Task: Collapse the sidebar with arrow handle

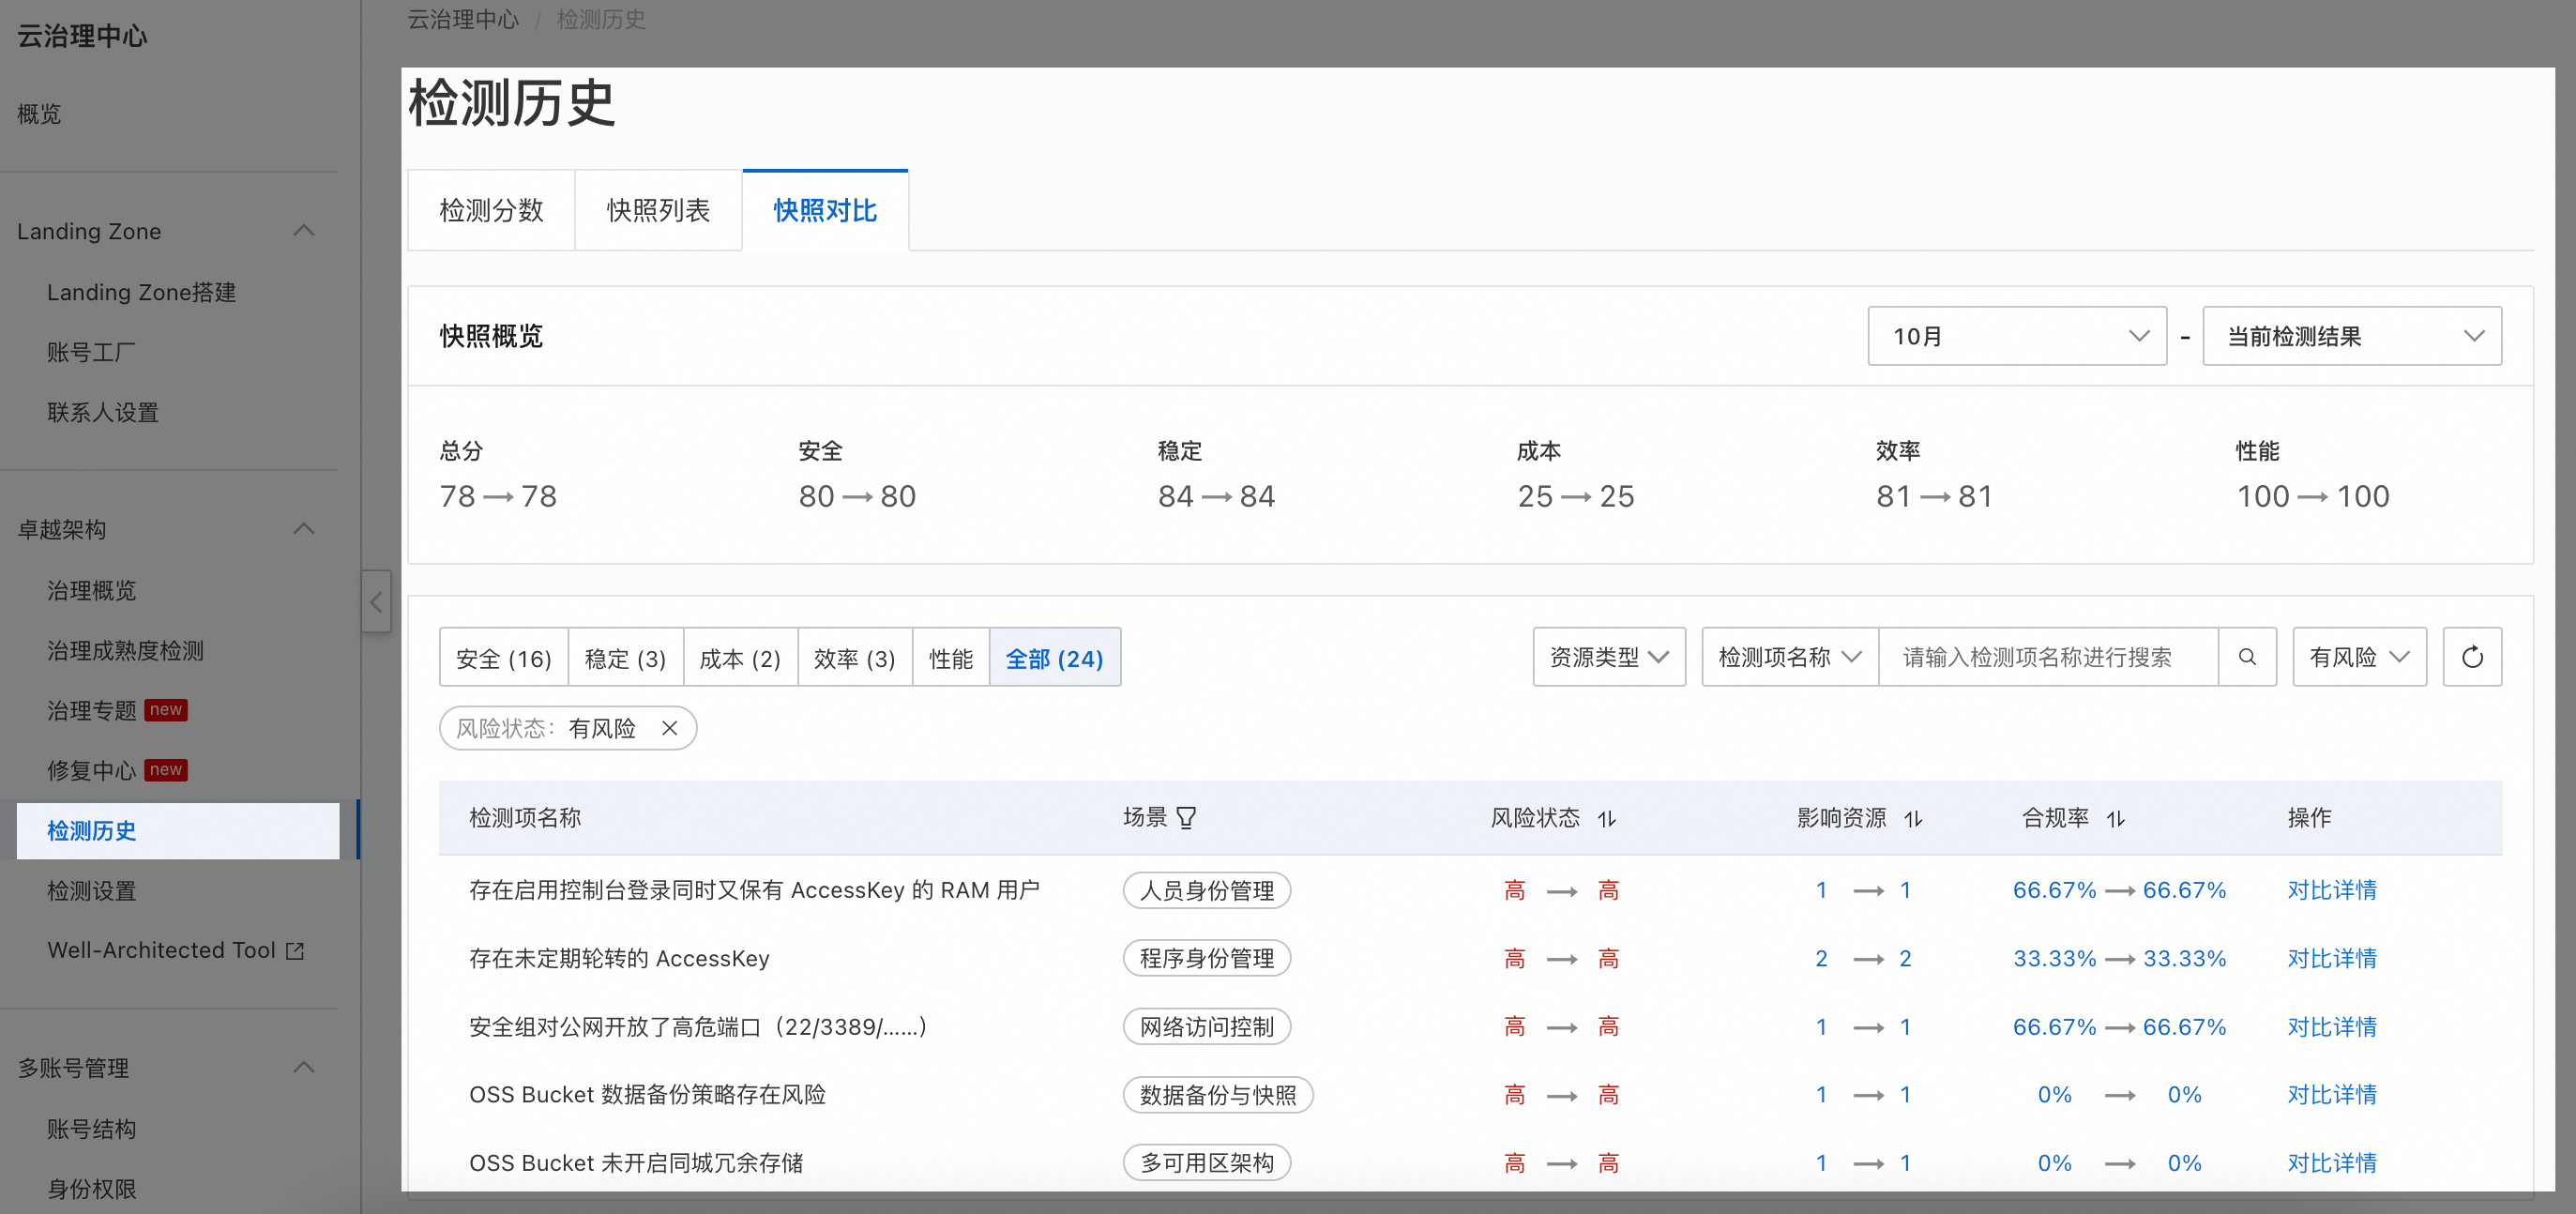Action: tap(376, 602)
